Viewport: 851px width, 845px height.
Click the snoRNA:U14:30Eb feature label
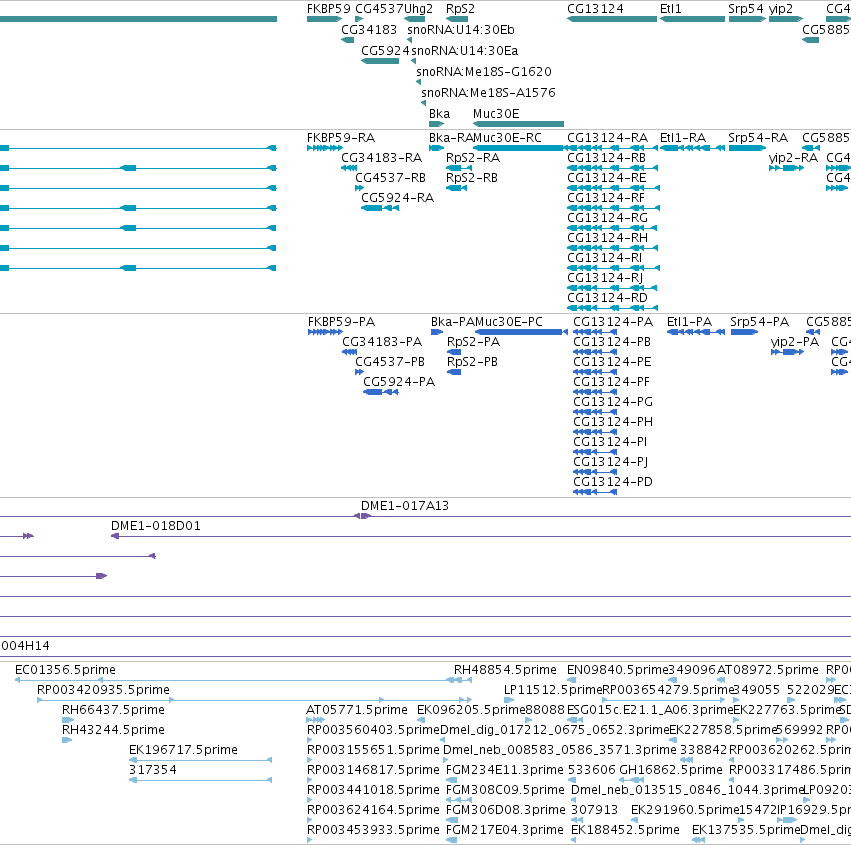[461, 30]
